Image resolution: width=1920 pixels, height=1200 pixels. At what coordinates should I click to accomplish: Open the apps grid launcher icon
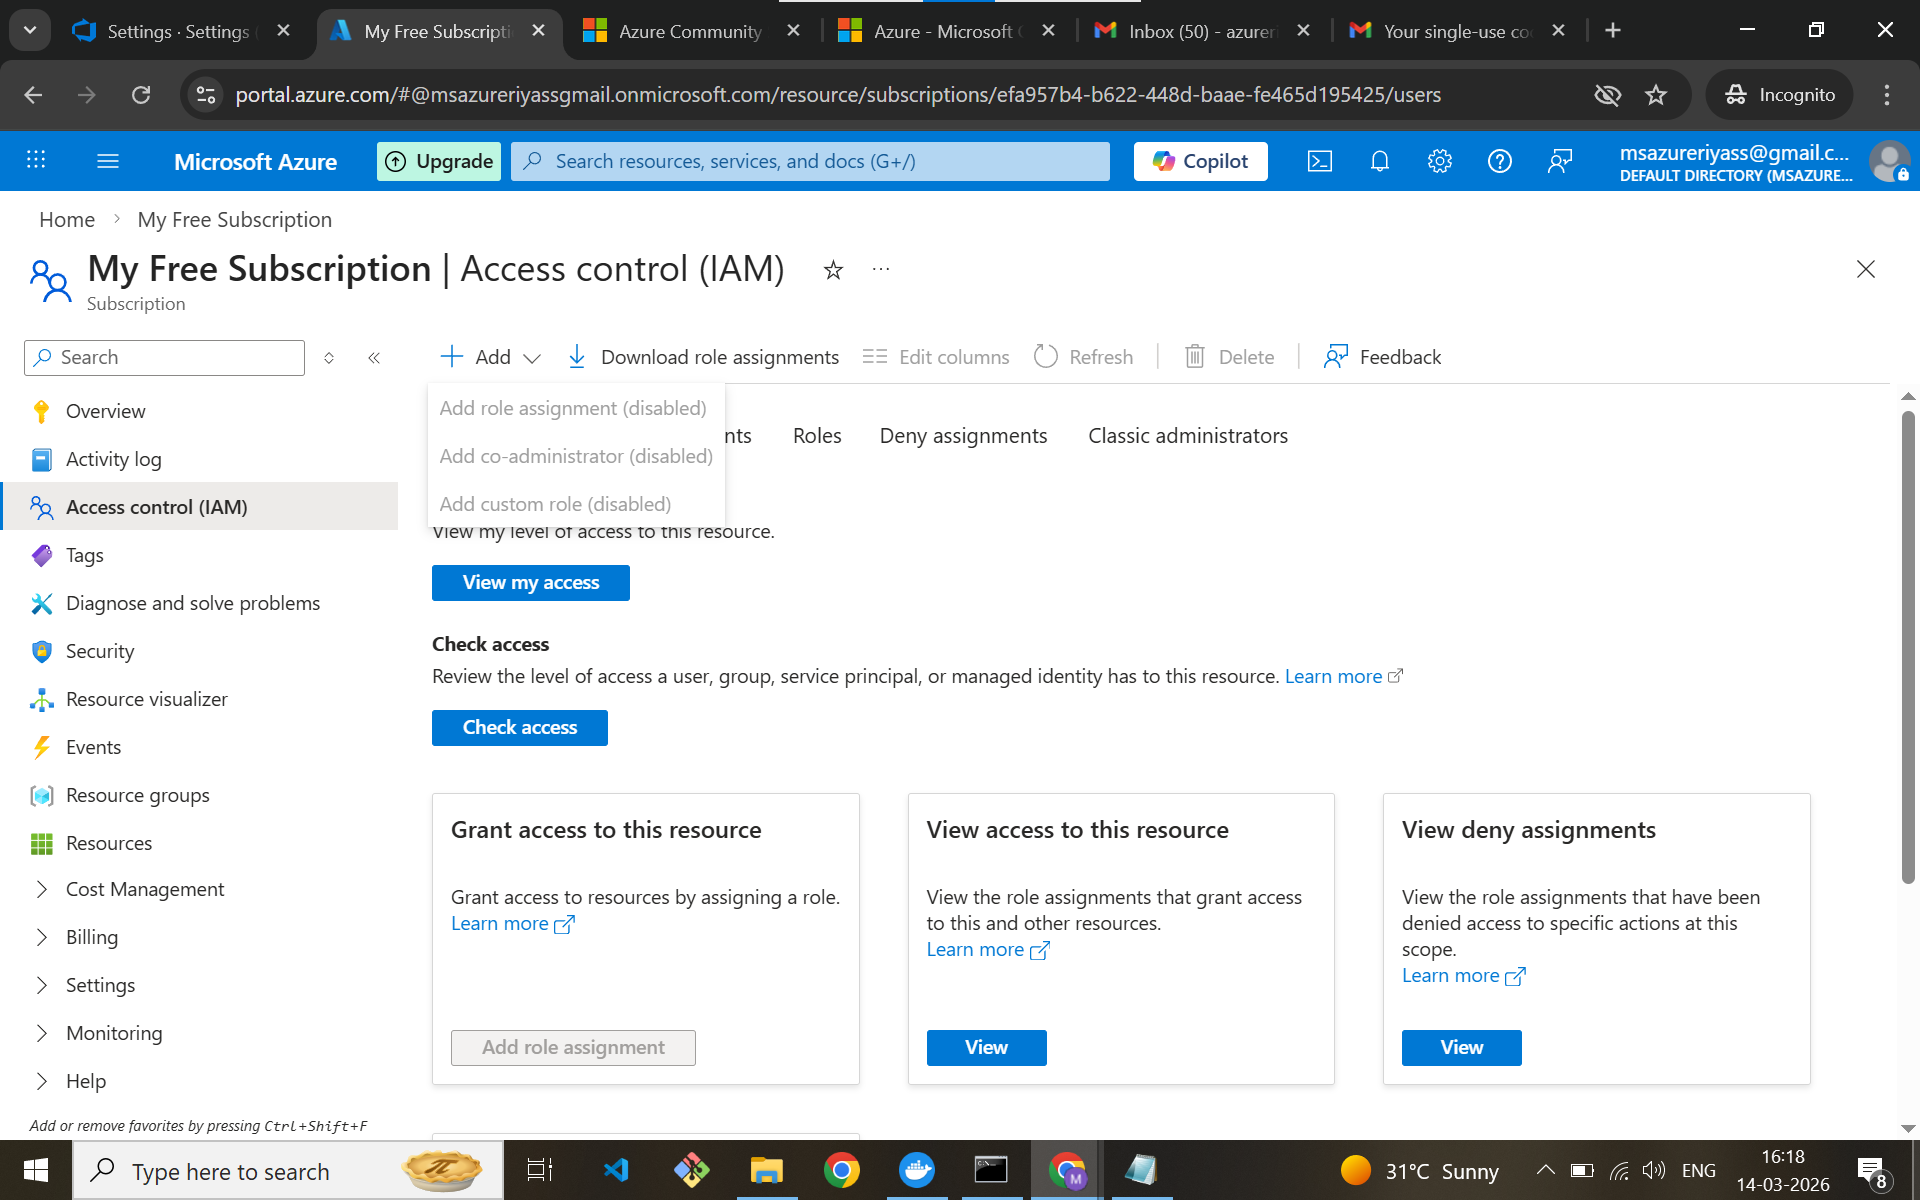(36, 160)
